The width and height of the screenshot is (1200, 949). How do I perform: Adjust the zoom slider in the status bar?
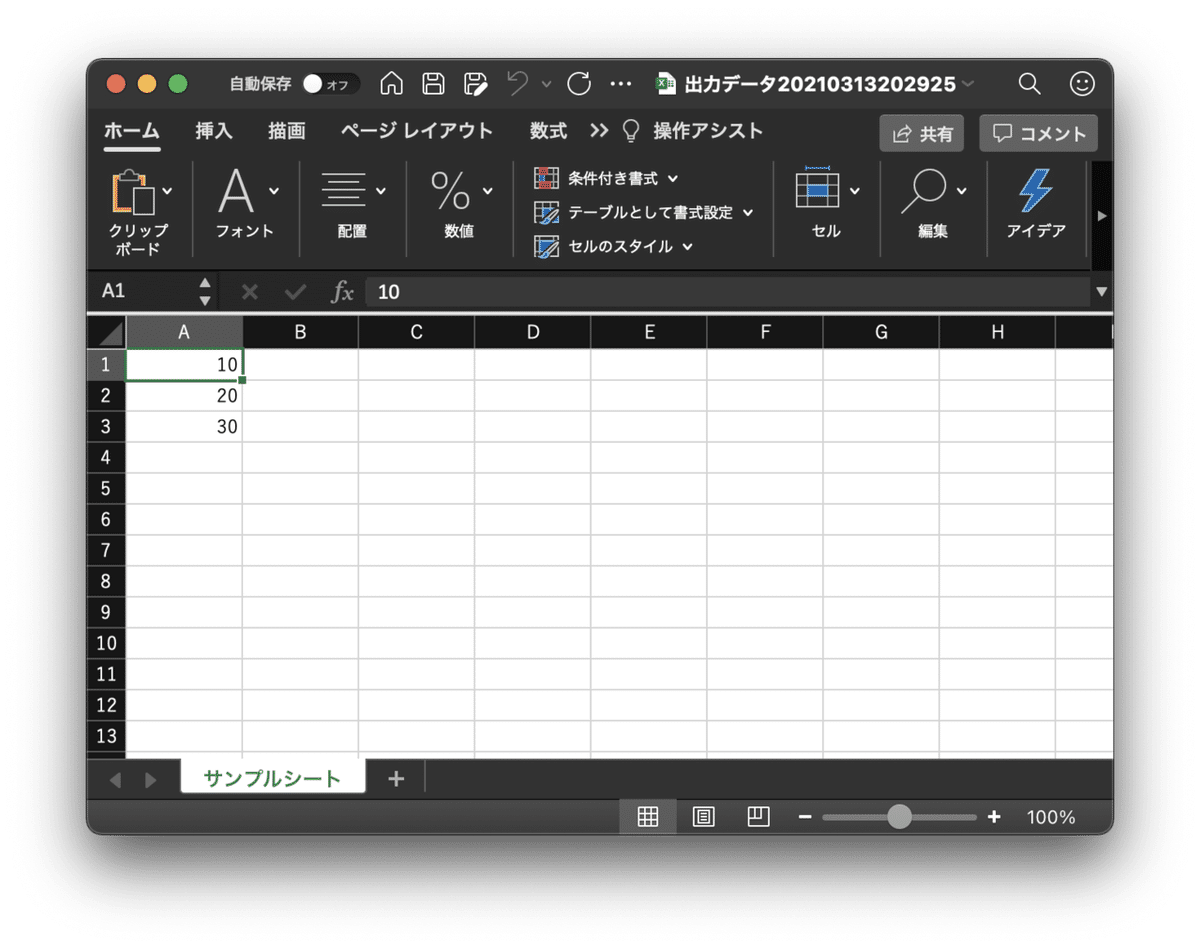899,816
